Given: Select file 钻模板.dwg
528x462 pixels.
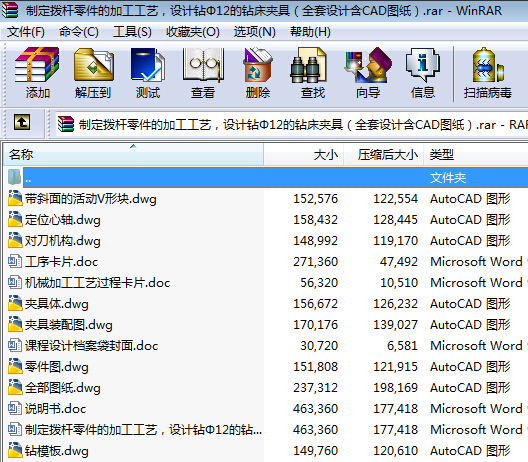Looking at the screenshot, I should click(57, 451).
